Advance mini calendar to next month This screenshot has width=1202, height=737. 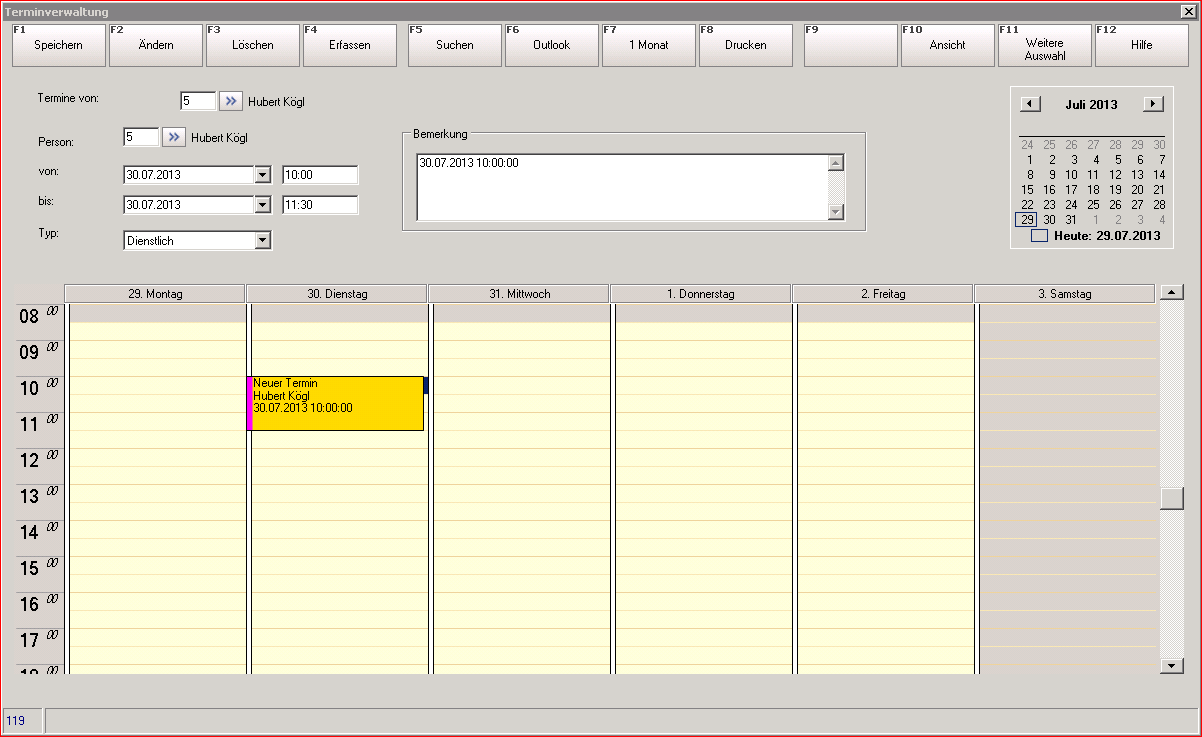(x=1153, y=104)
